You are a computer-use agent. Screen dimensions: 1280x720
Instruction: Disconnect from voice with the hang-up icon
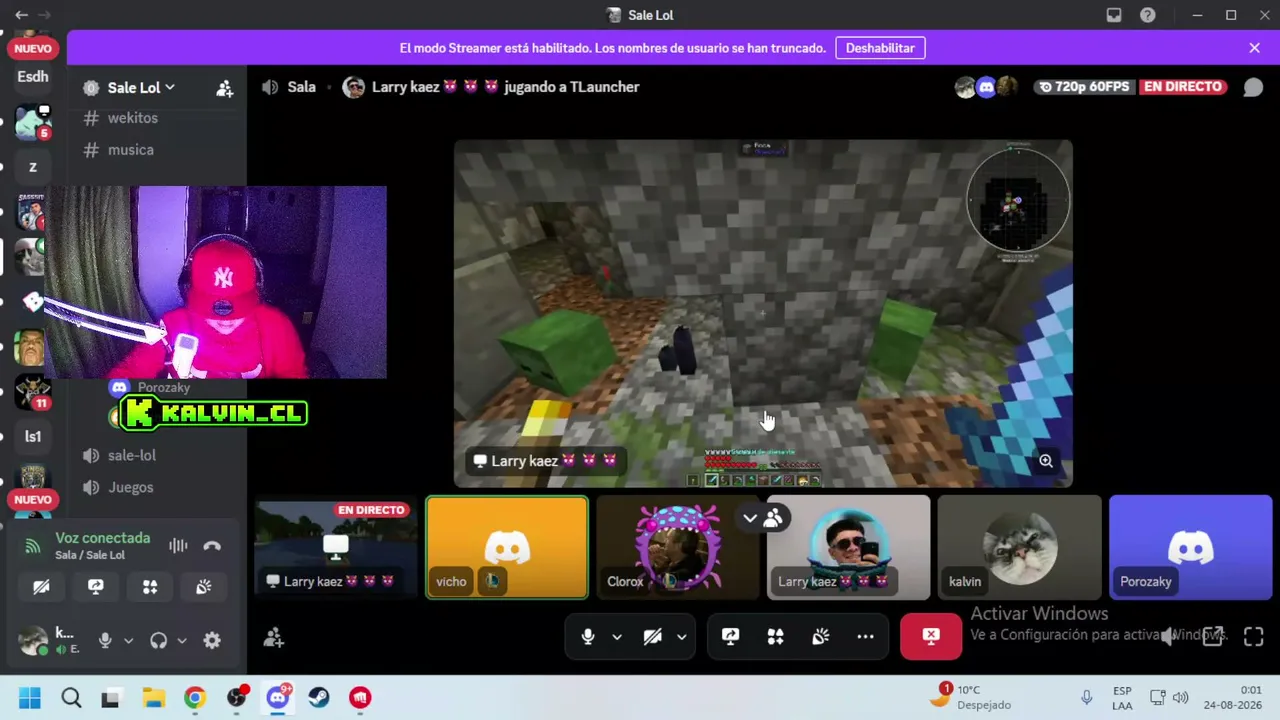[212, 546]
